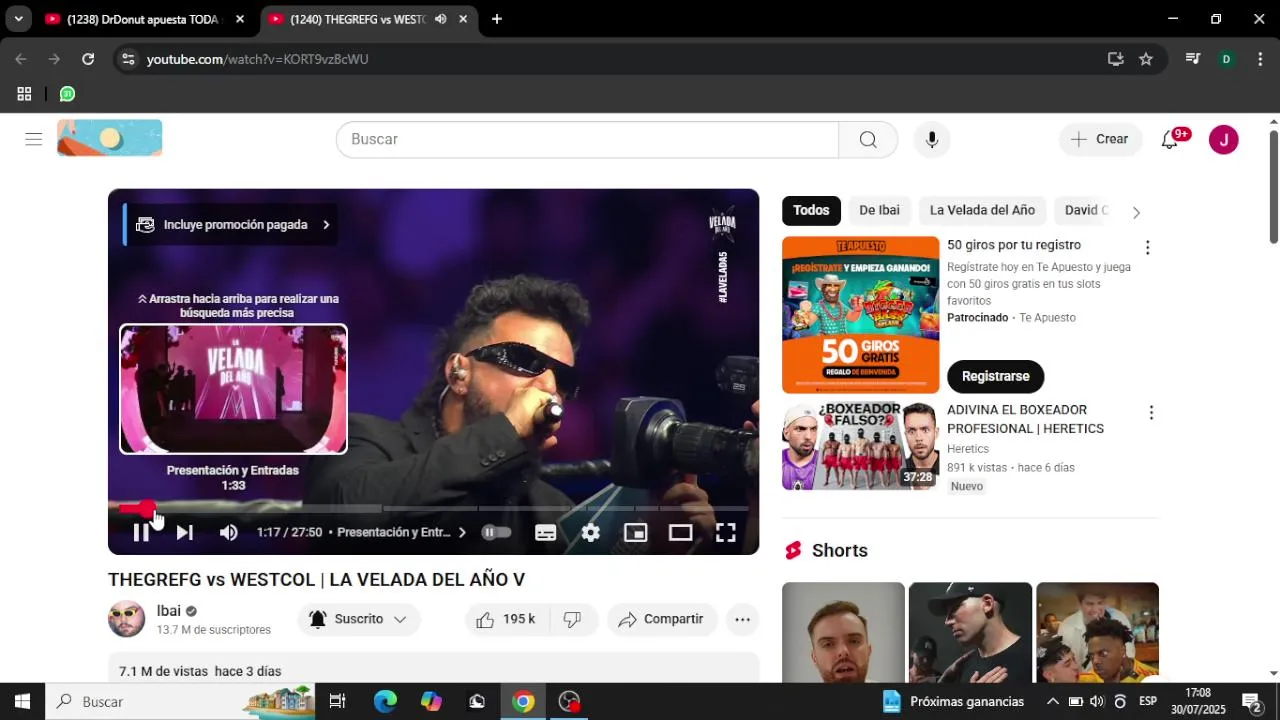Enter full screen mode
The image size is (1280, 720).
[726, 533]
